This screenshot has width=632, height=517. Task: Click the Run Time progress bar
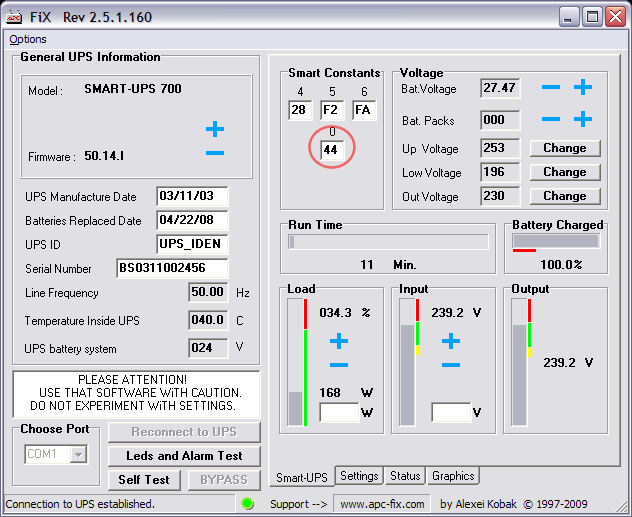[389, 242]
